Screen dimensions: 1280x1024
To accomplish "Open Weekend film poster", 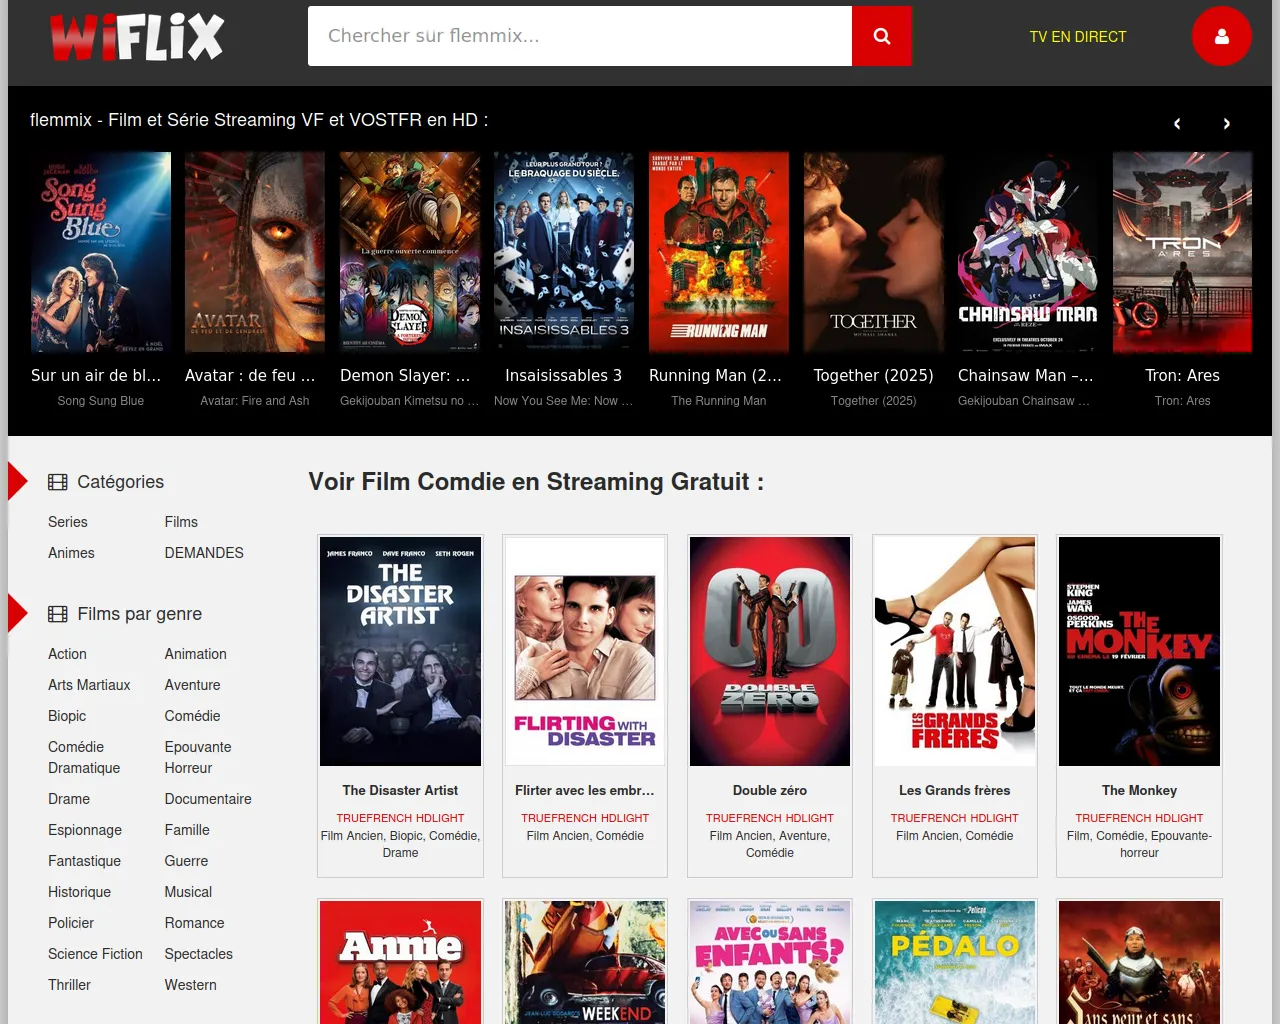I will coord(585,962).
